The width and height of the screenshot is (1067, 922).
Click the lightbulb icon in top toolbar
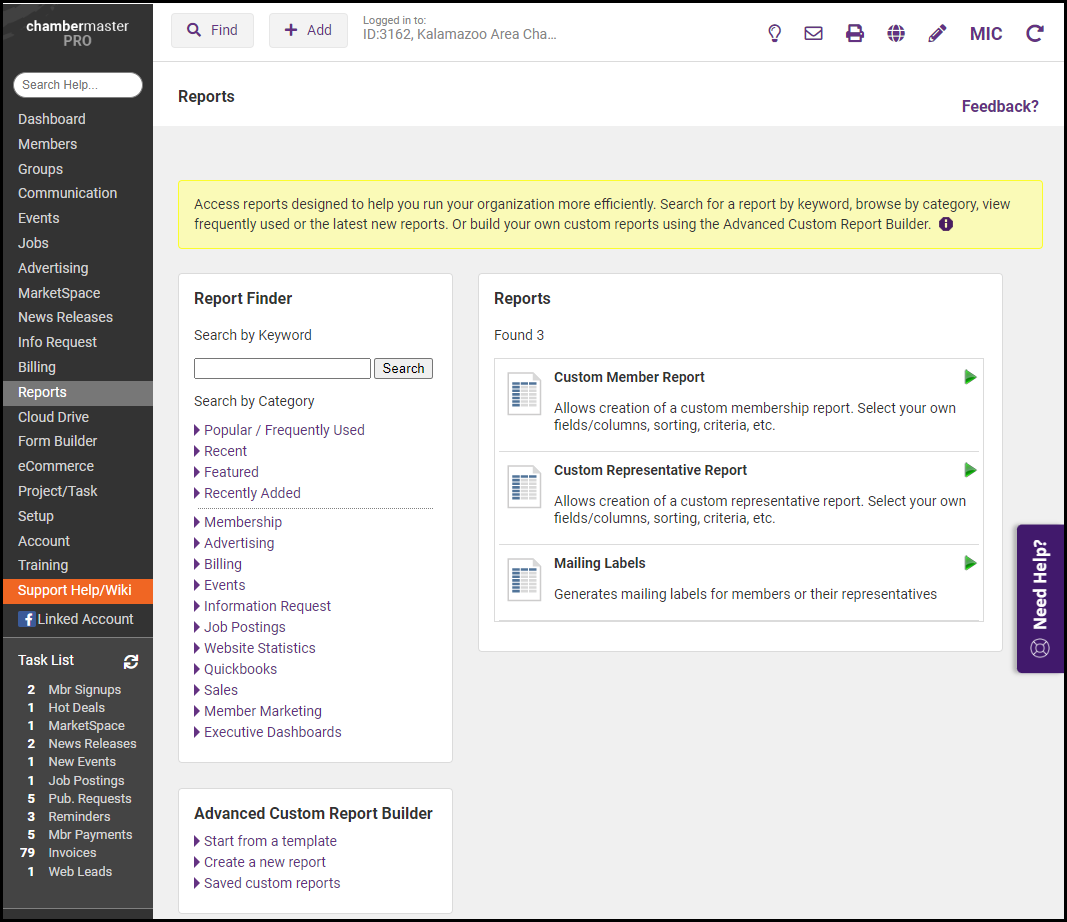774,33
